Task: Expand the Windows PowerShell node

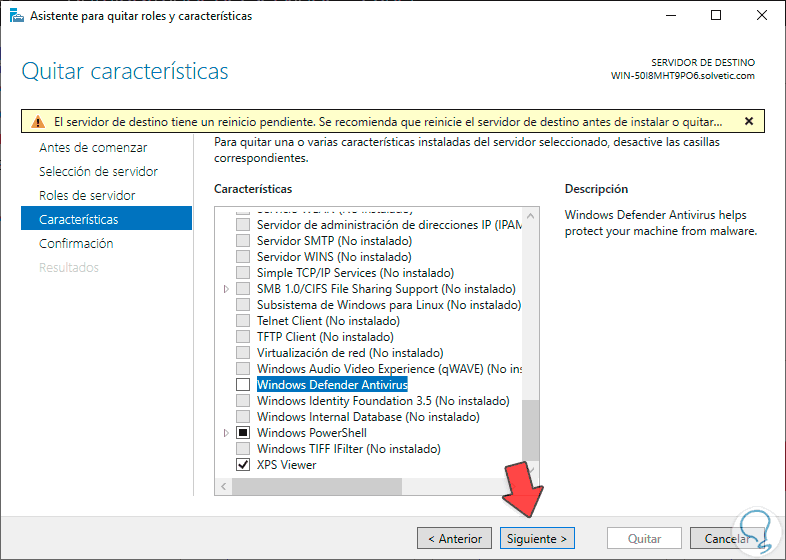Action: (x=226, y=433)
